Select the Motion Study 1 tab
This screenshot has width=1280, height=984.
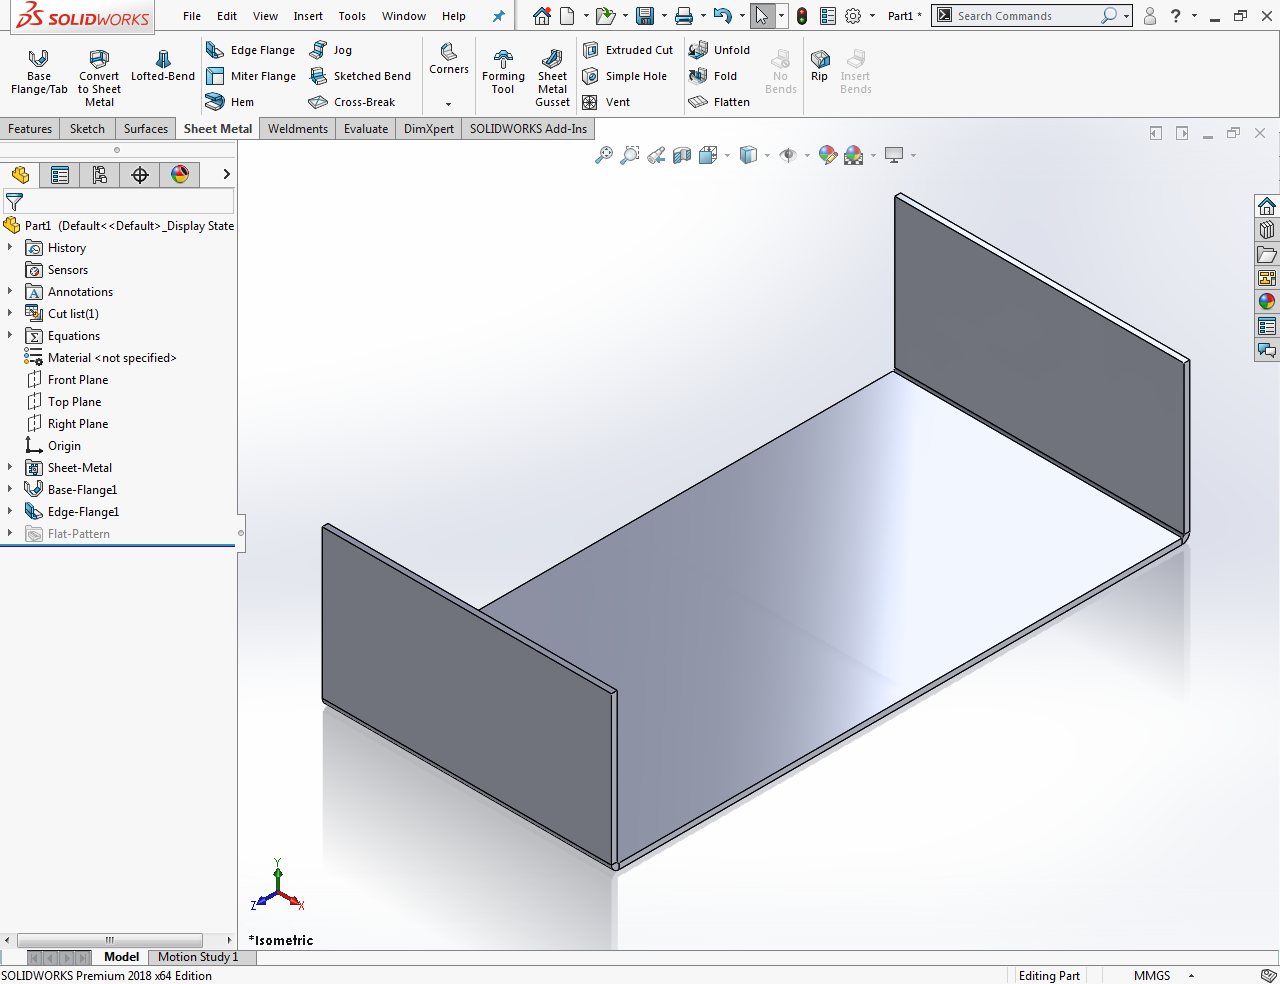tap(198, 957)
